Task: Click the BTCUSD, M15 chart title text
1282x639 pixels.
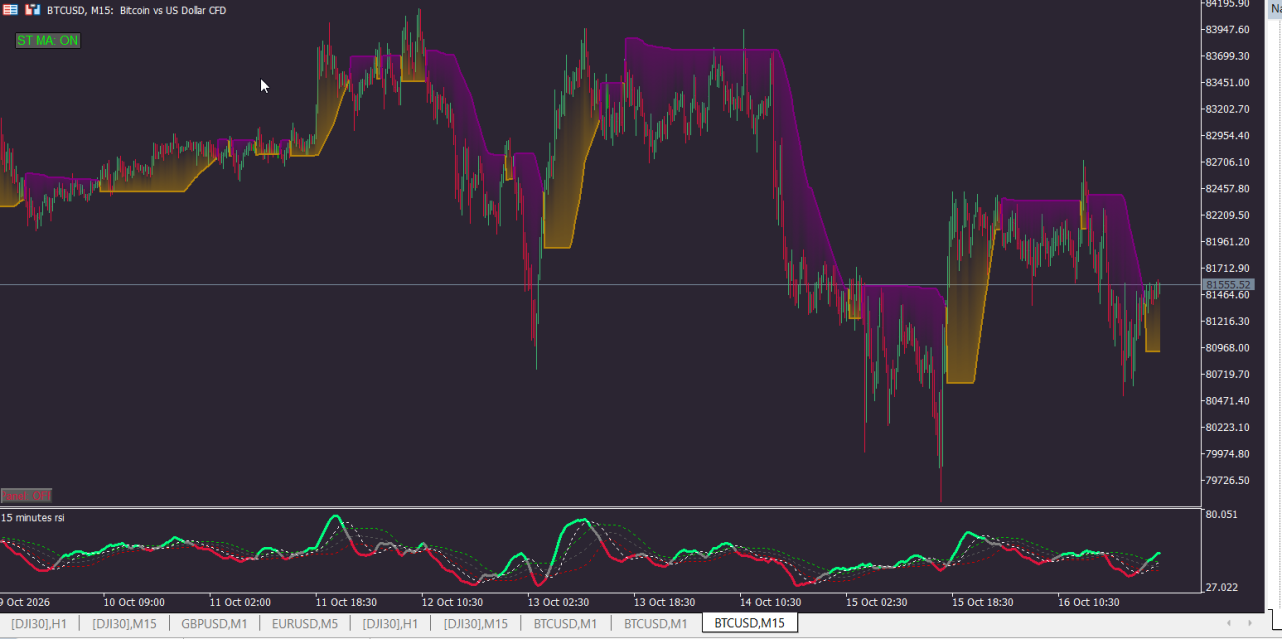Action: click(80, 10)
